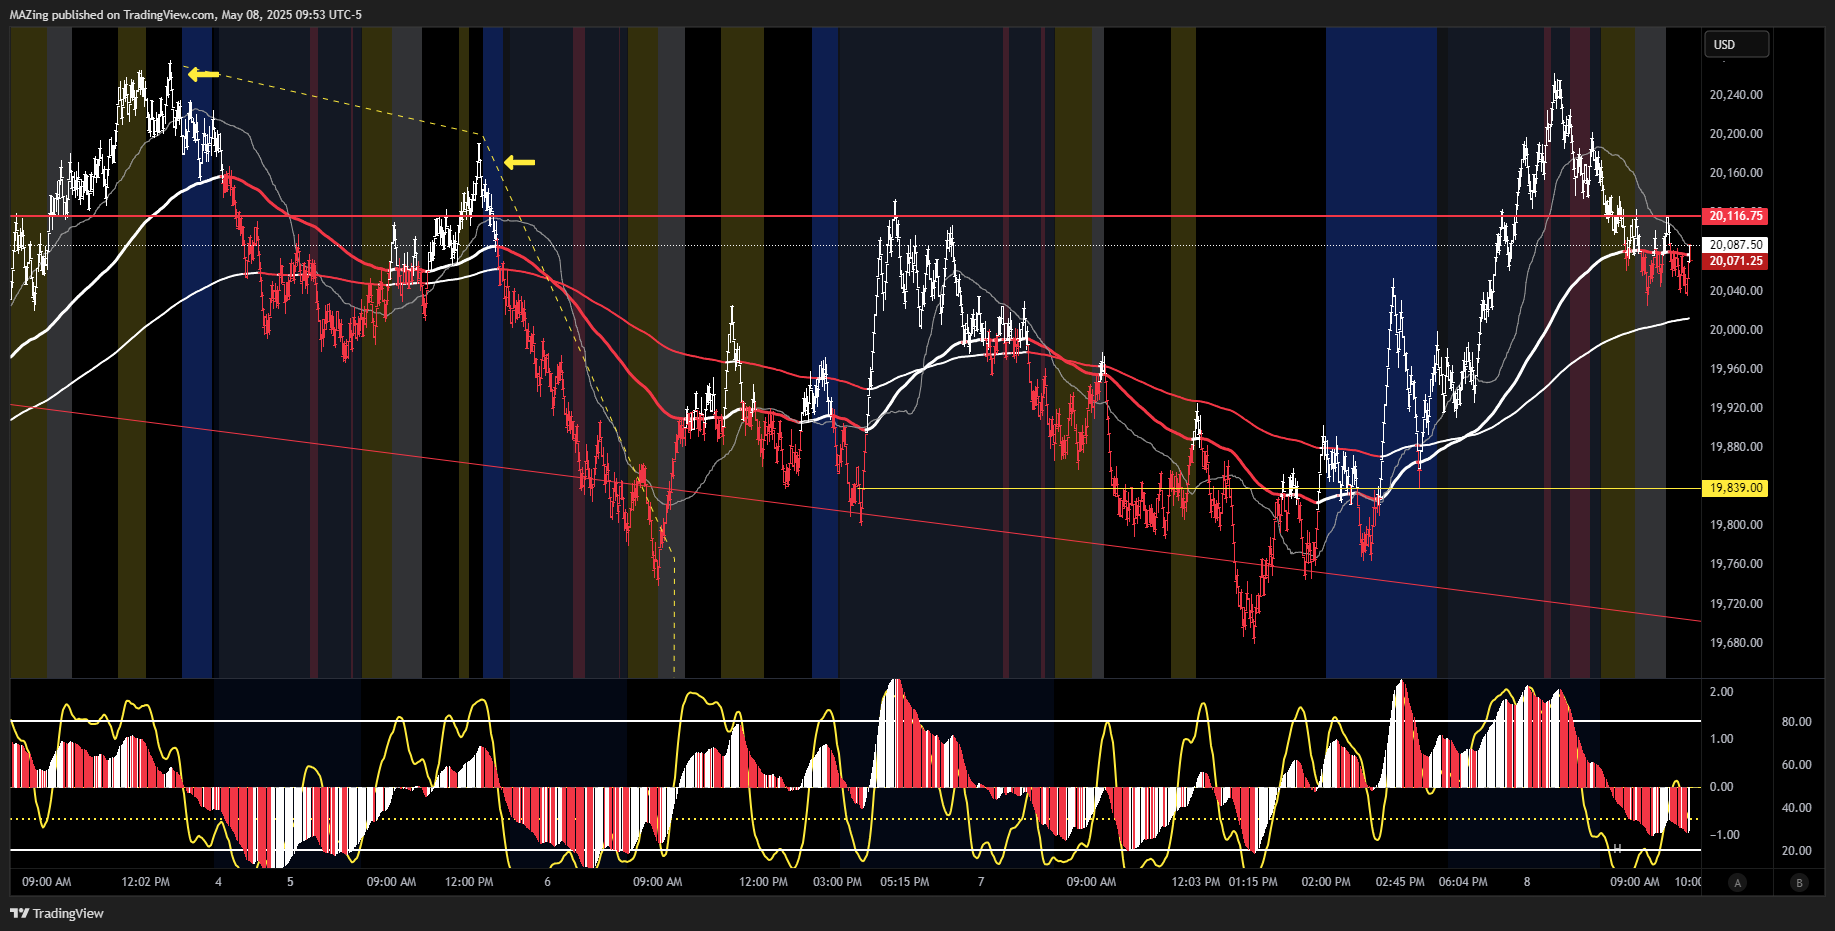Click the day 7 date label on time axis
The height and width of the screenshot is (931, 1835).
tap(981, 882)
